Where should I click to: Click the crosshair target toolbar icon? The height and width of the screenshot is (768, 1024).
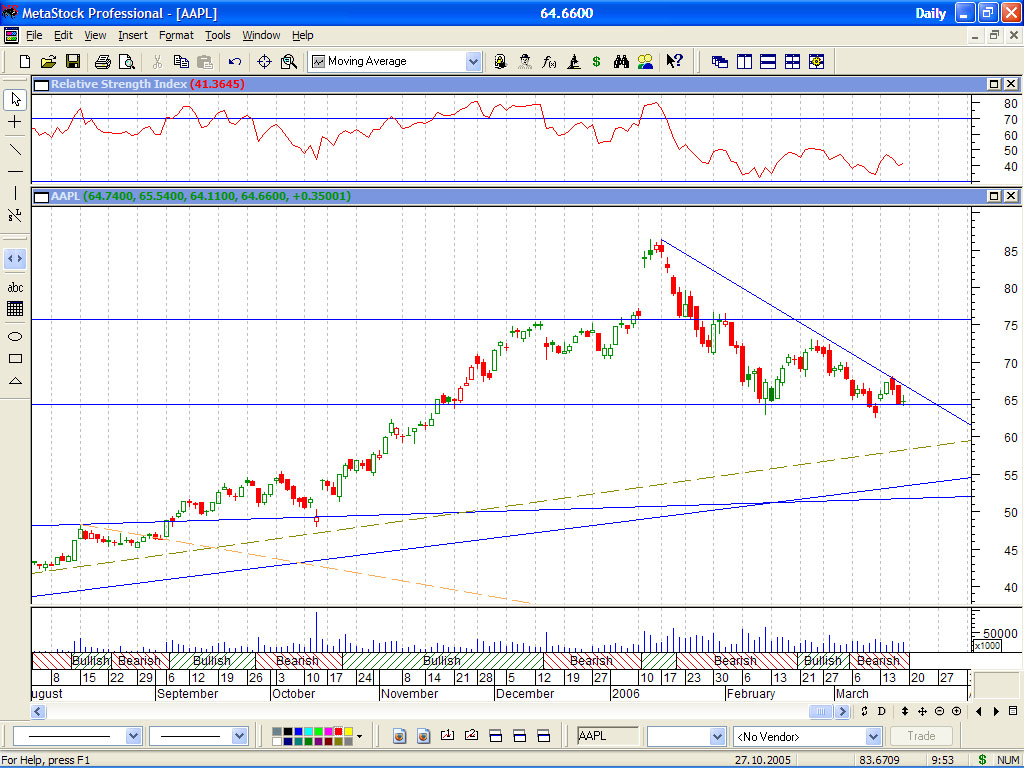pyautogui.click(x=264, y=61)
